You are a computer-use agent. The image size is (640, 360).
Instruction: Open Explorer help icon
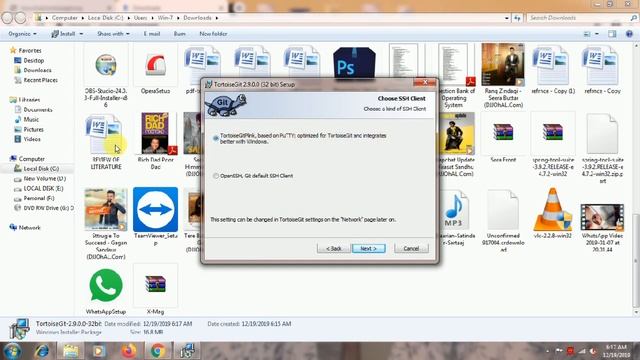pyautogui.click(x=629, y=34)
